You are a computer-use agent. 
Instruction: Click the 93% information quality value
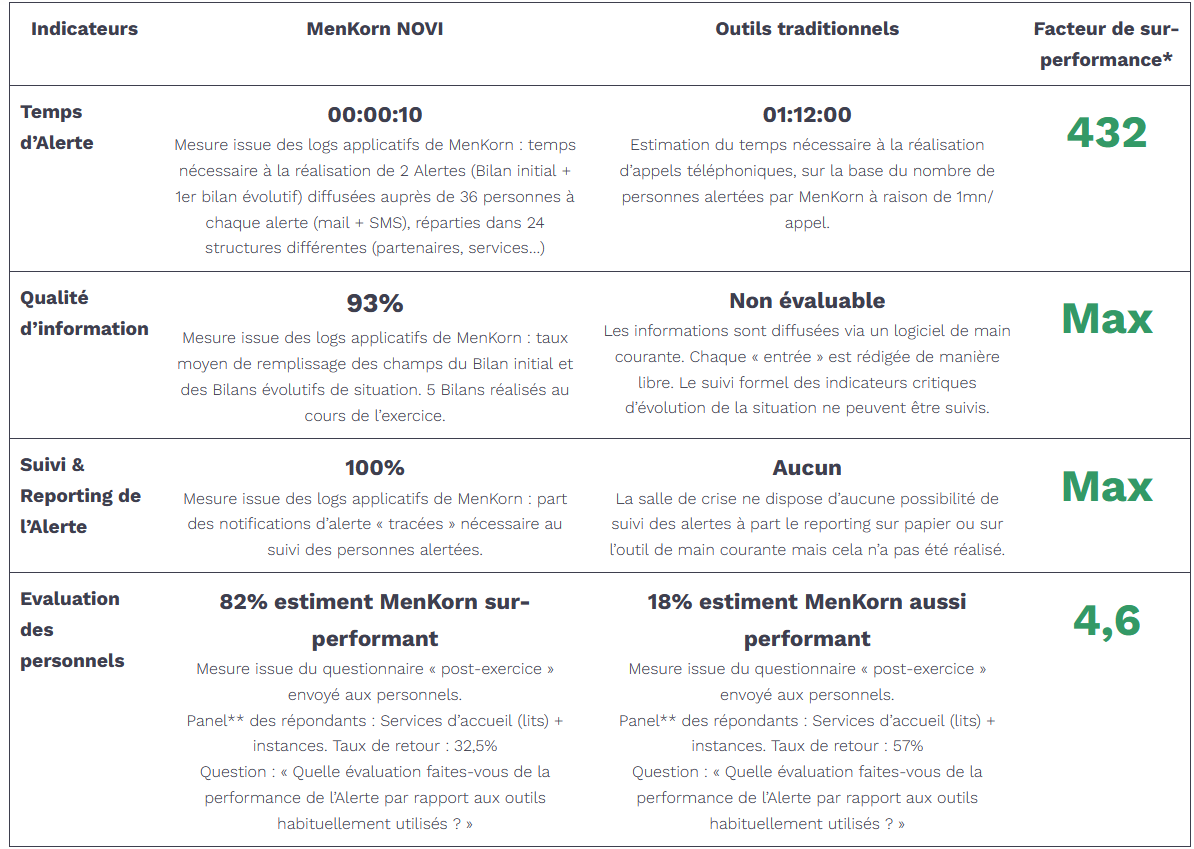(375, 303)
